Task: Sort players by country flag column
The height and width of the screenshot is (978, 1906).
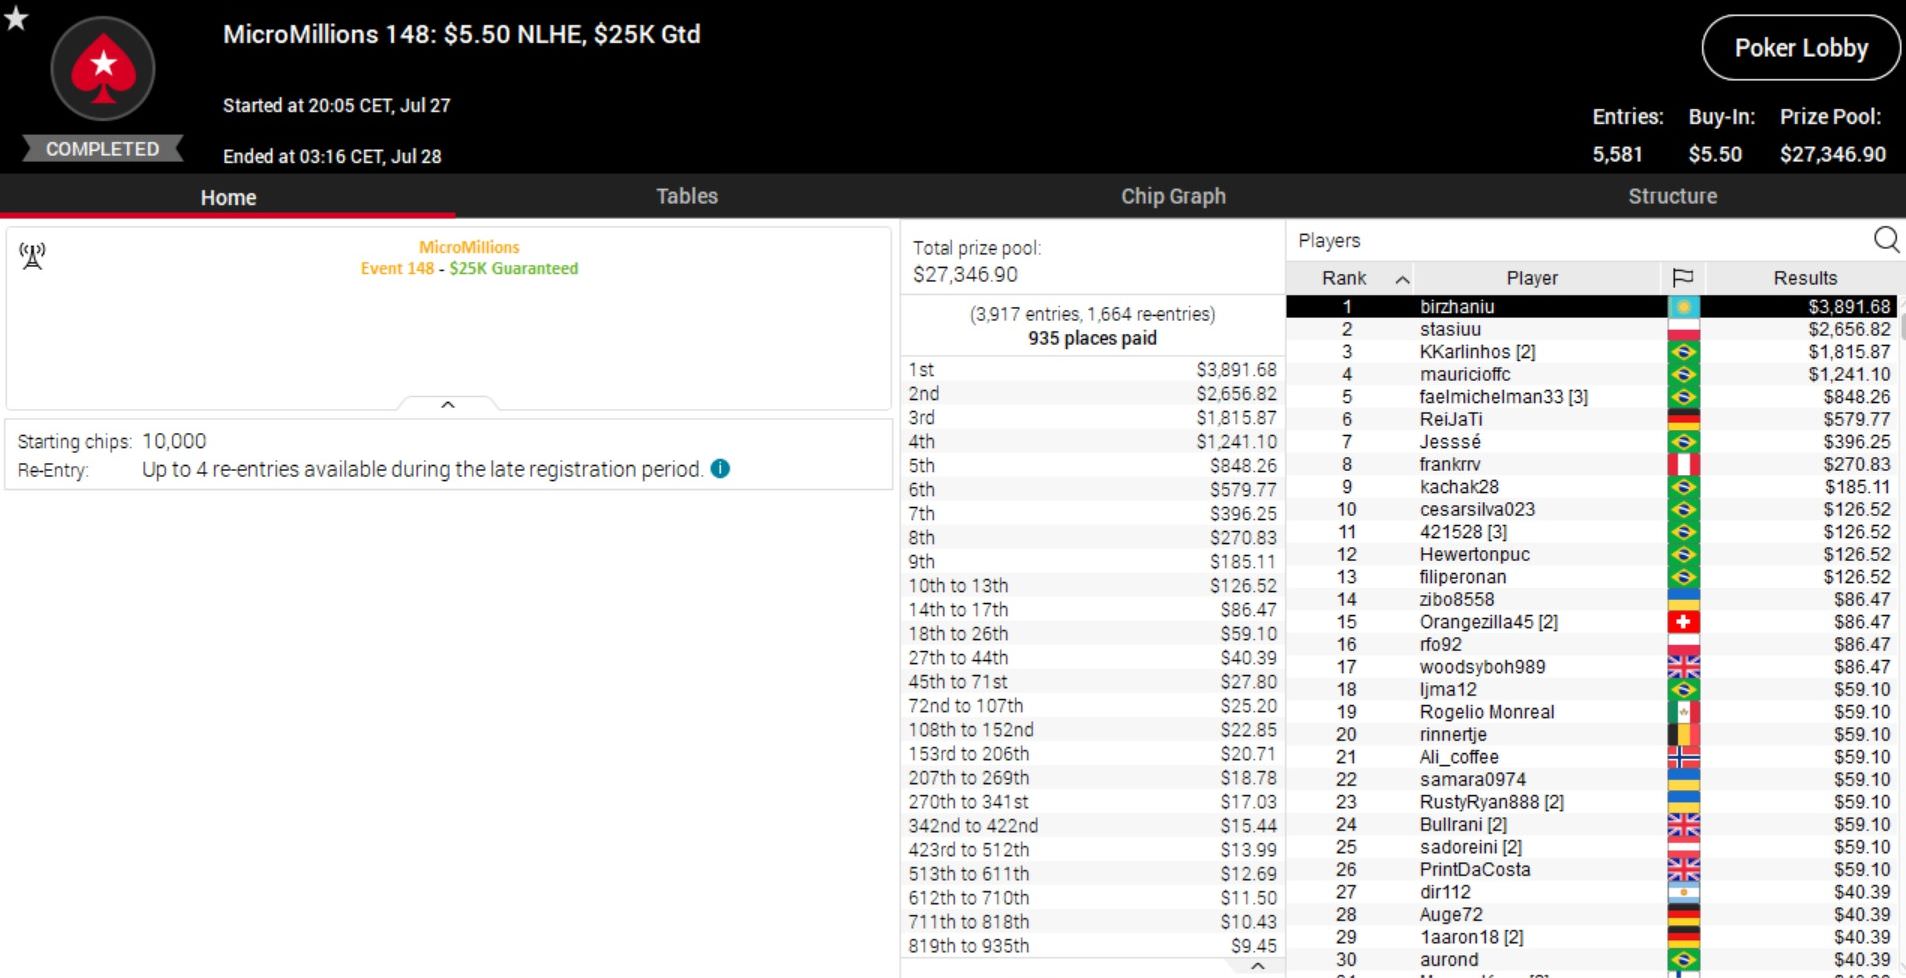Action: click(1683, 278)
